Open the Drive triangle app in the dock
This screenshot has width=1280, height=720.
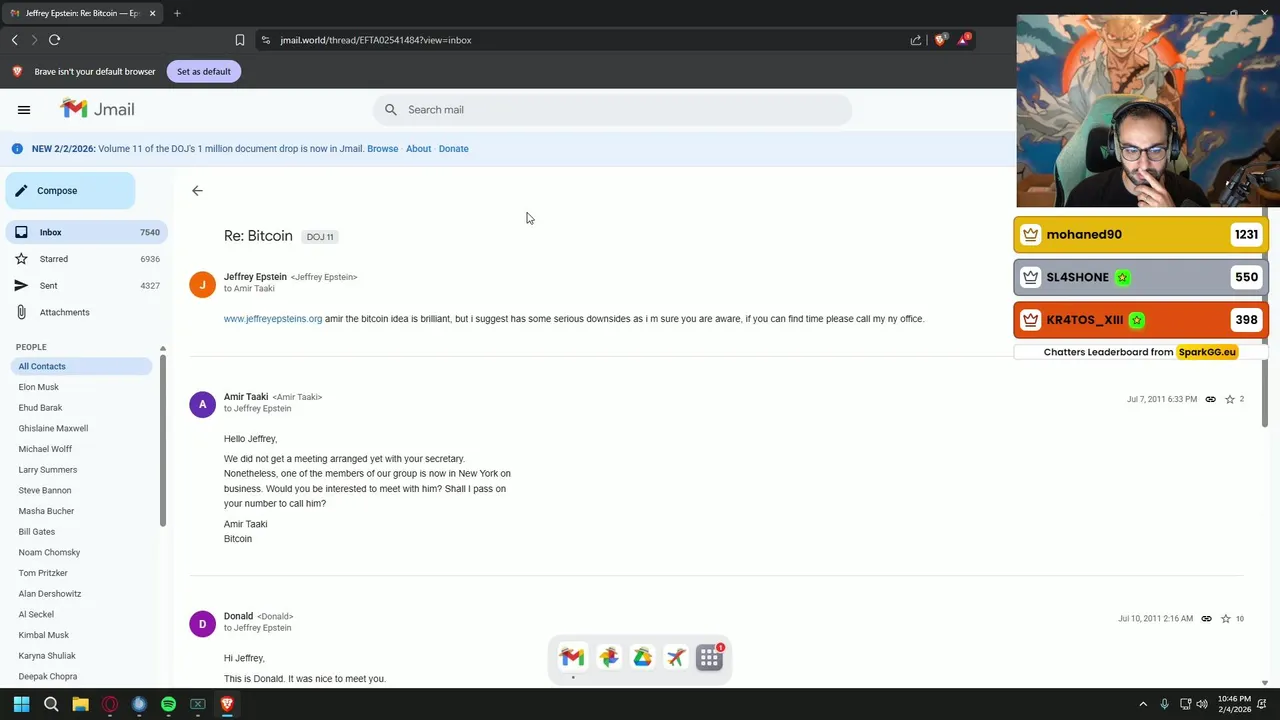(x=642, y=657)
